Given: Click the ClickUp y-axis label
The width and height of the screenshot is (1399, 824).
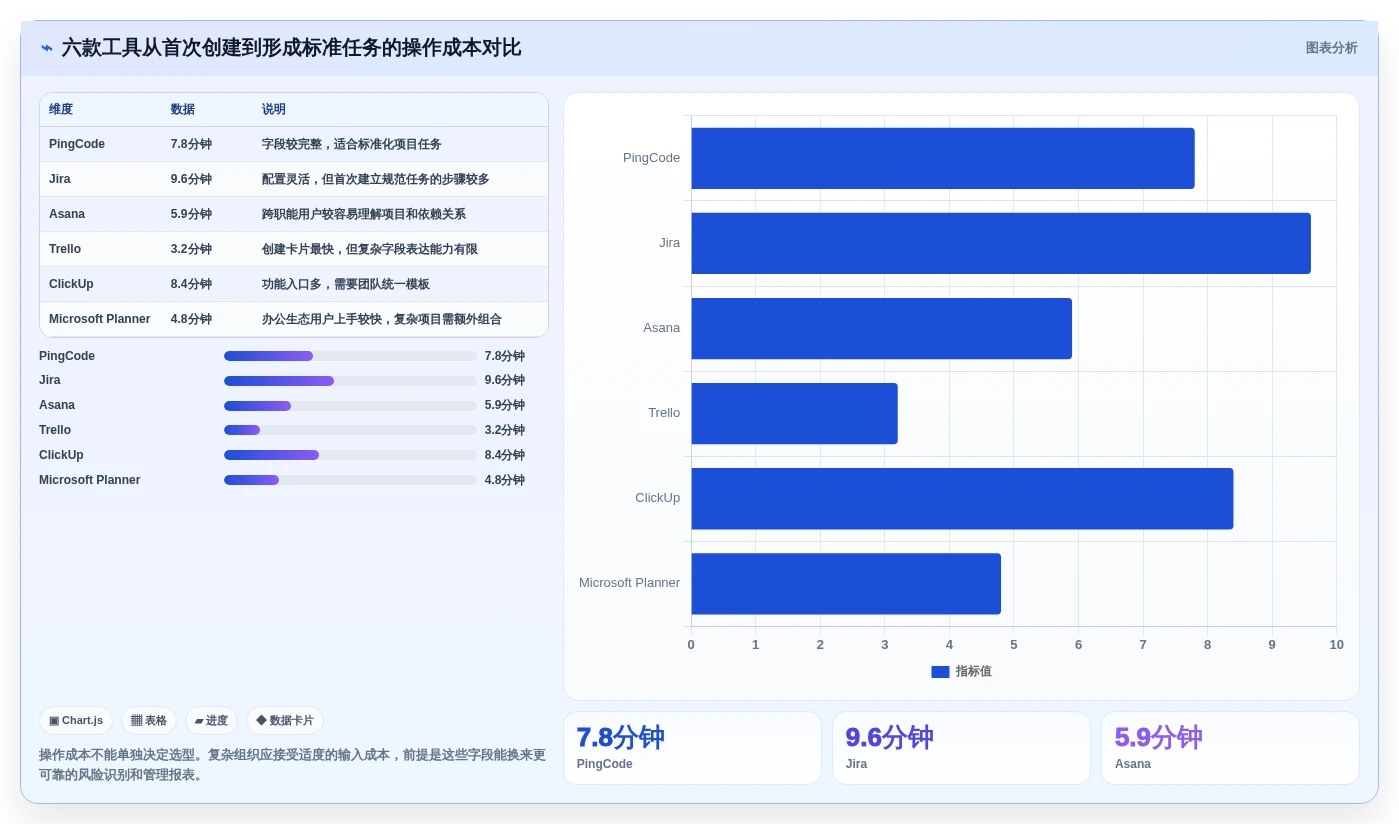Looking at the screenshot, I should pyautogui.click(x=657, y=498).
